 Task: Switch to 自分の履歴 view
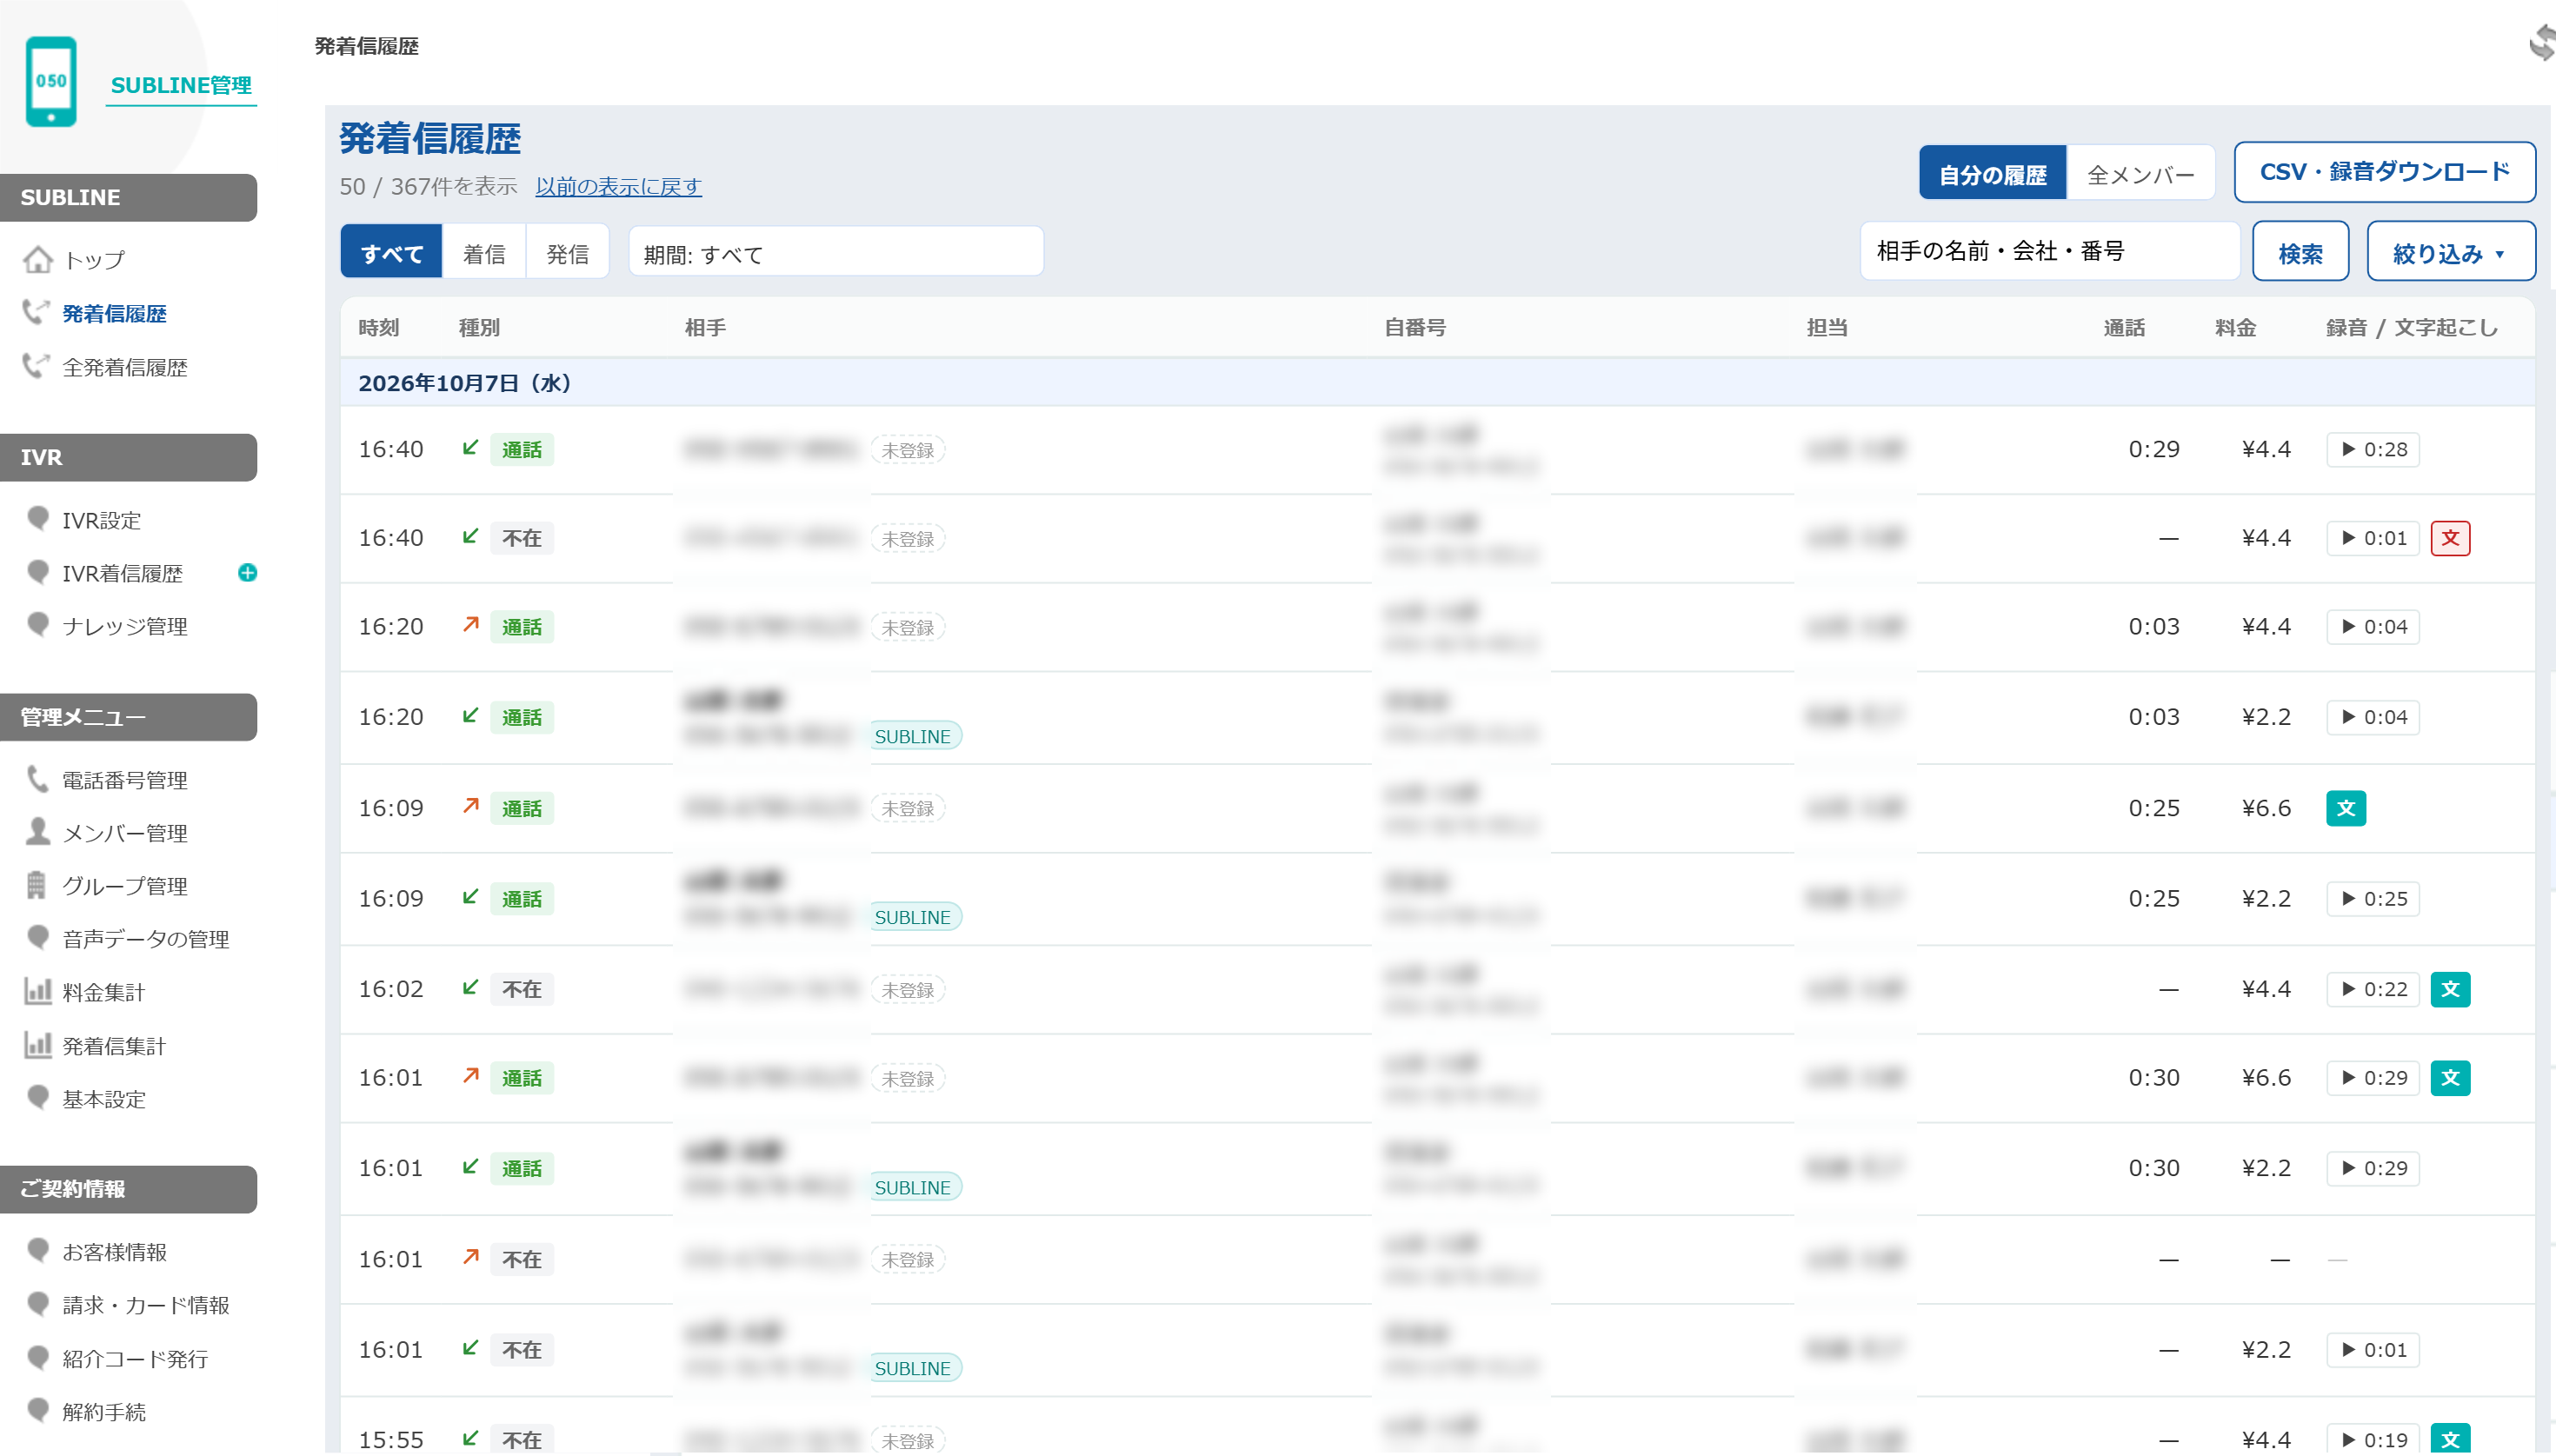tap(1992, 174)
